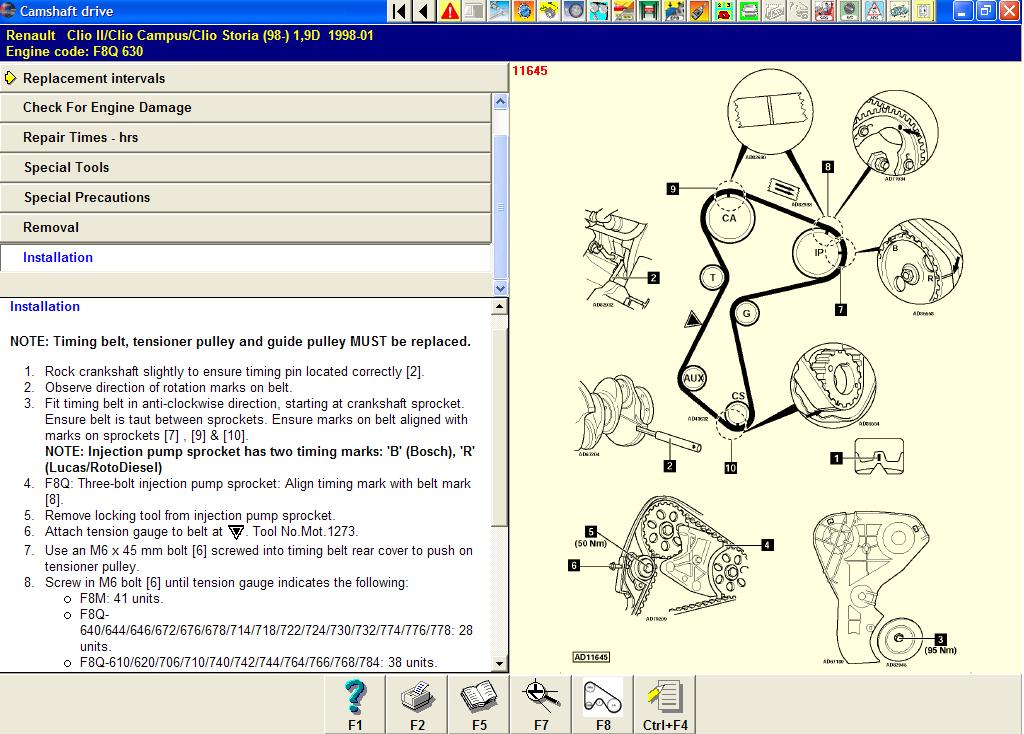Open the green vehicle lift icon
1024x734 pixels.
tap(648, 11)
